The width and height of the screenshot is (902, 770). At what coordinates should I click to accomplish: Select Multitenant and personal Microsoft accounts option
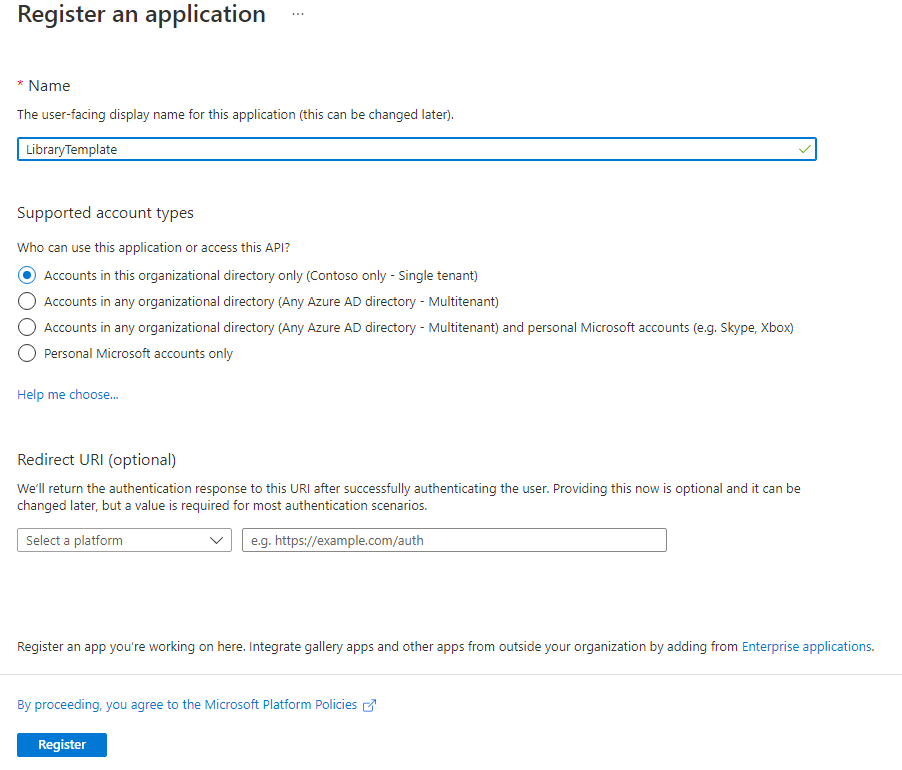coord(26,327)
